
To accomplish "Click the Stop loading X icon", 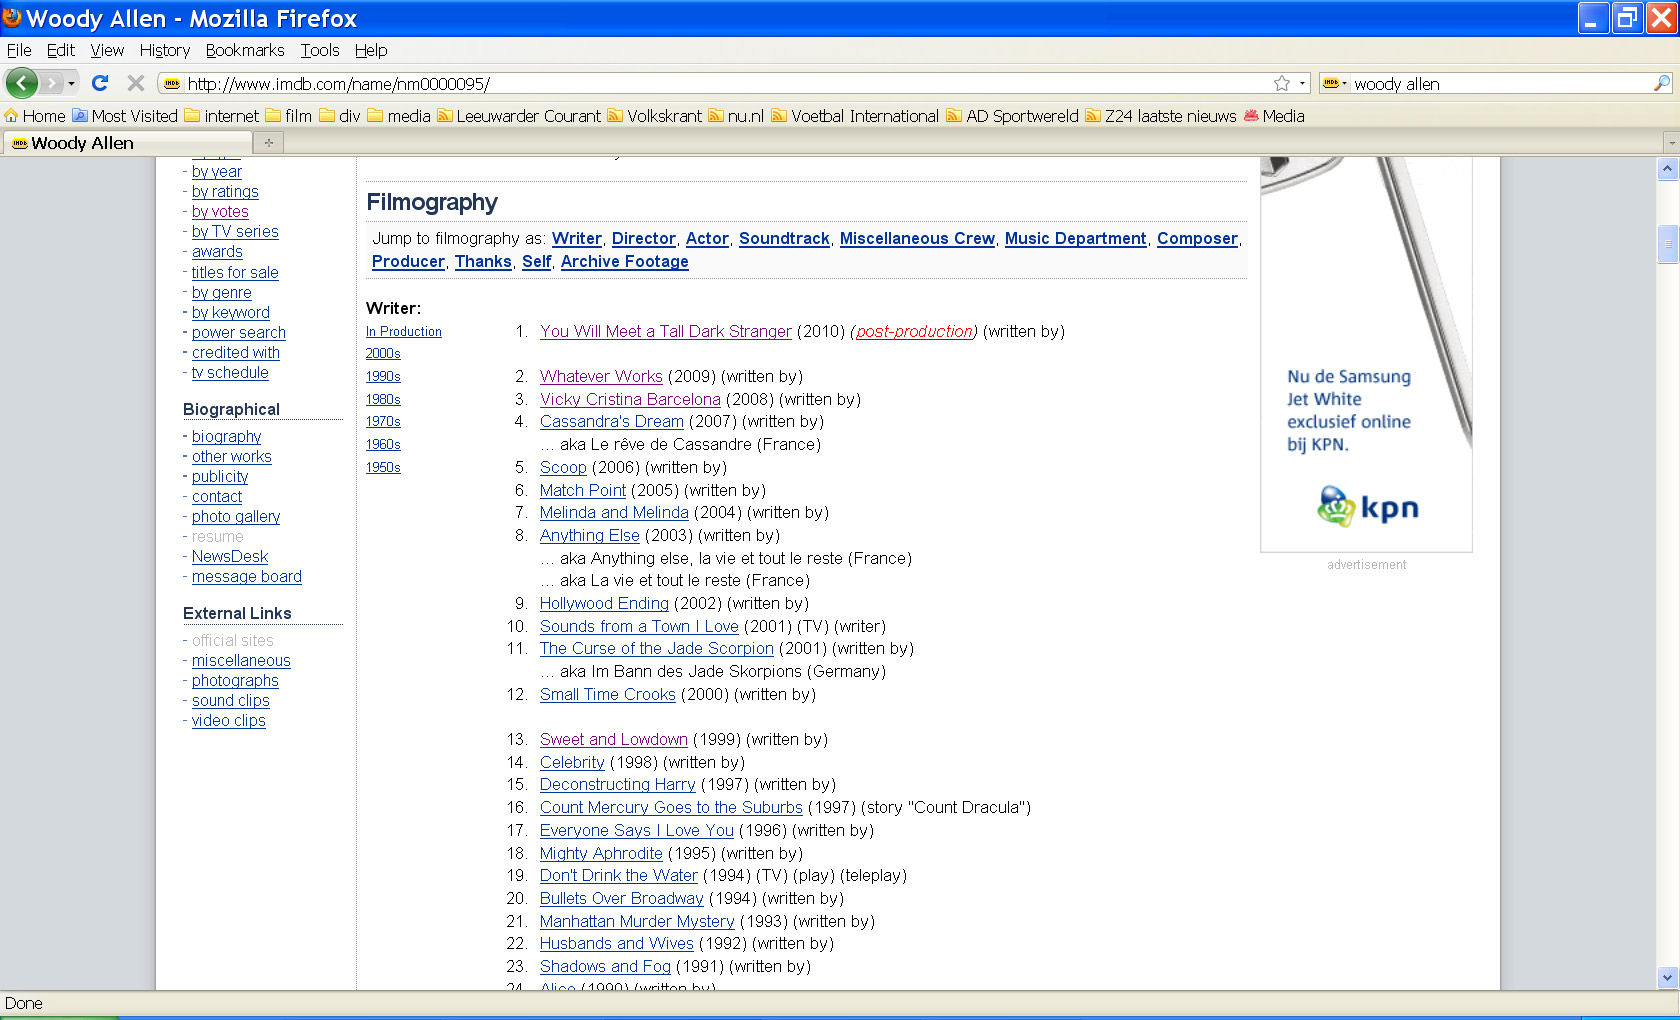I will tap(136, 83).
